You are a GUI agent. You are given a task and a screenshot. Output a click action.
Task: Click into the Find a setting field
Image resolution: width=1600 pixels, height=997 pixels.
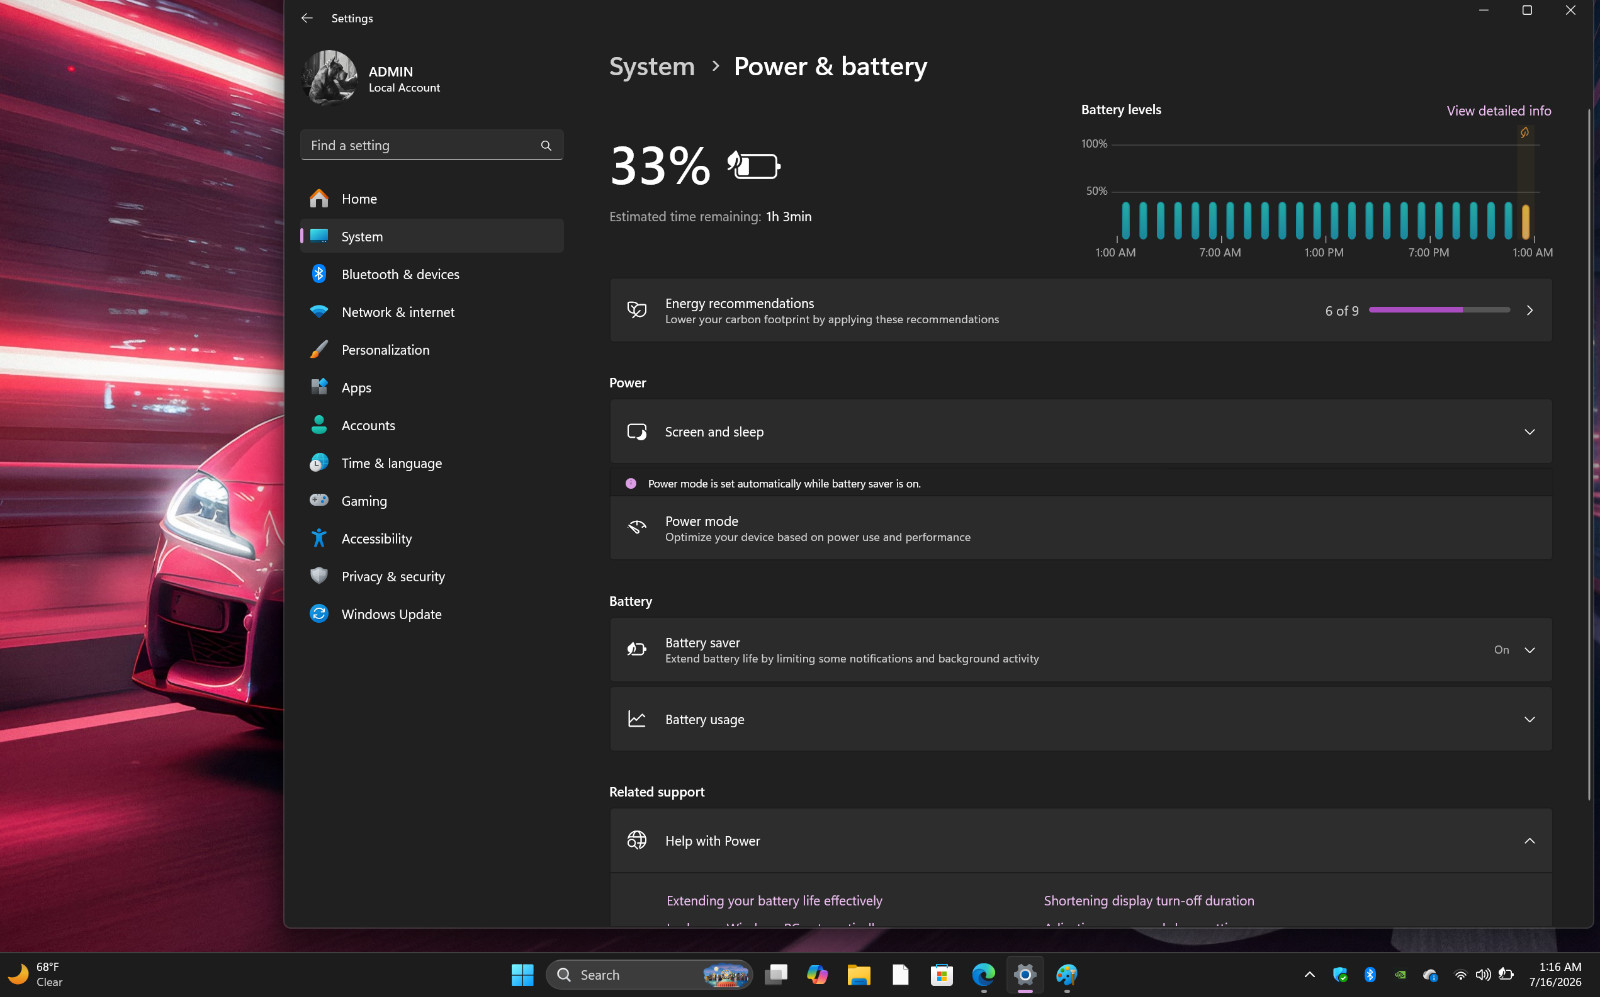click(x=432, y=145)
